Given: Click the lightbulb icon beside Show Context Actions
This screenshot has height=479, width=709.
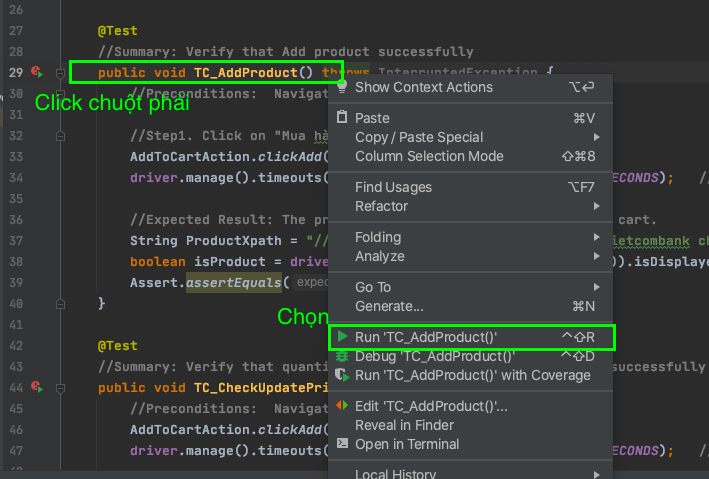Looking at the screenshot, I should point(342,87).
